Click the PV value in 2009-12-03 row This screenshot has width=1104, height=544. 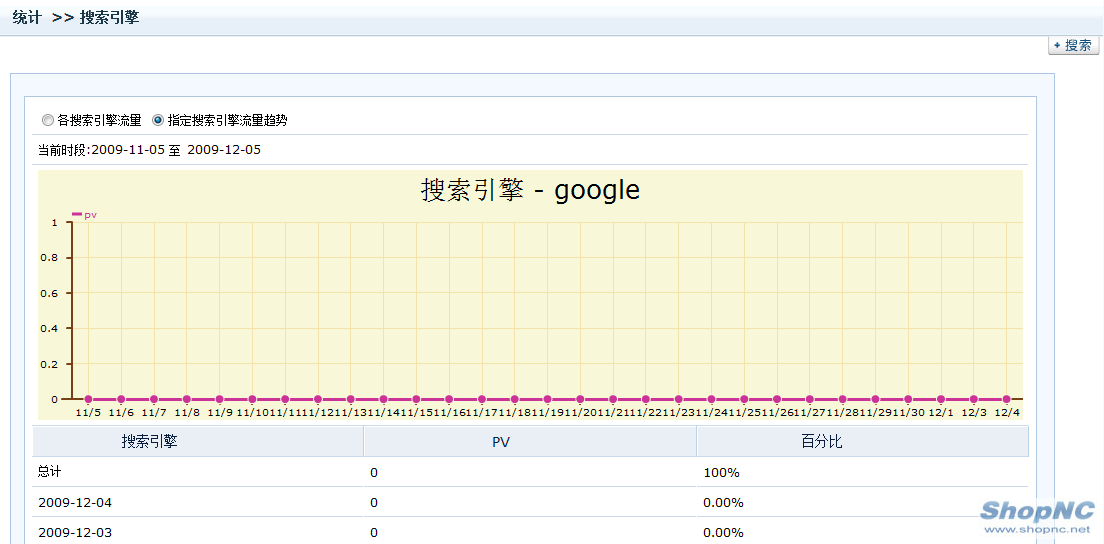(374, 532)
